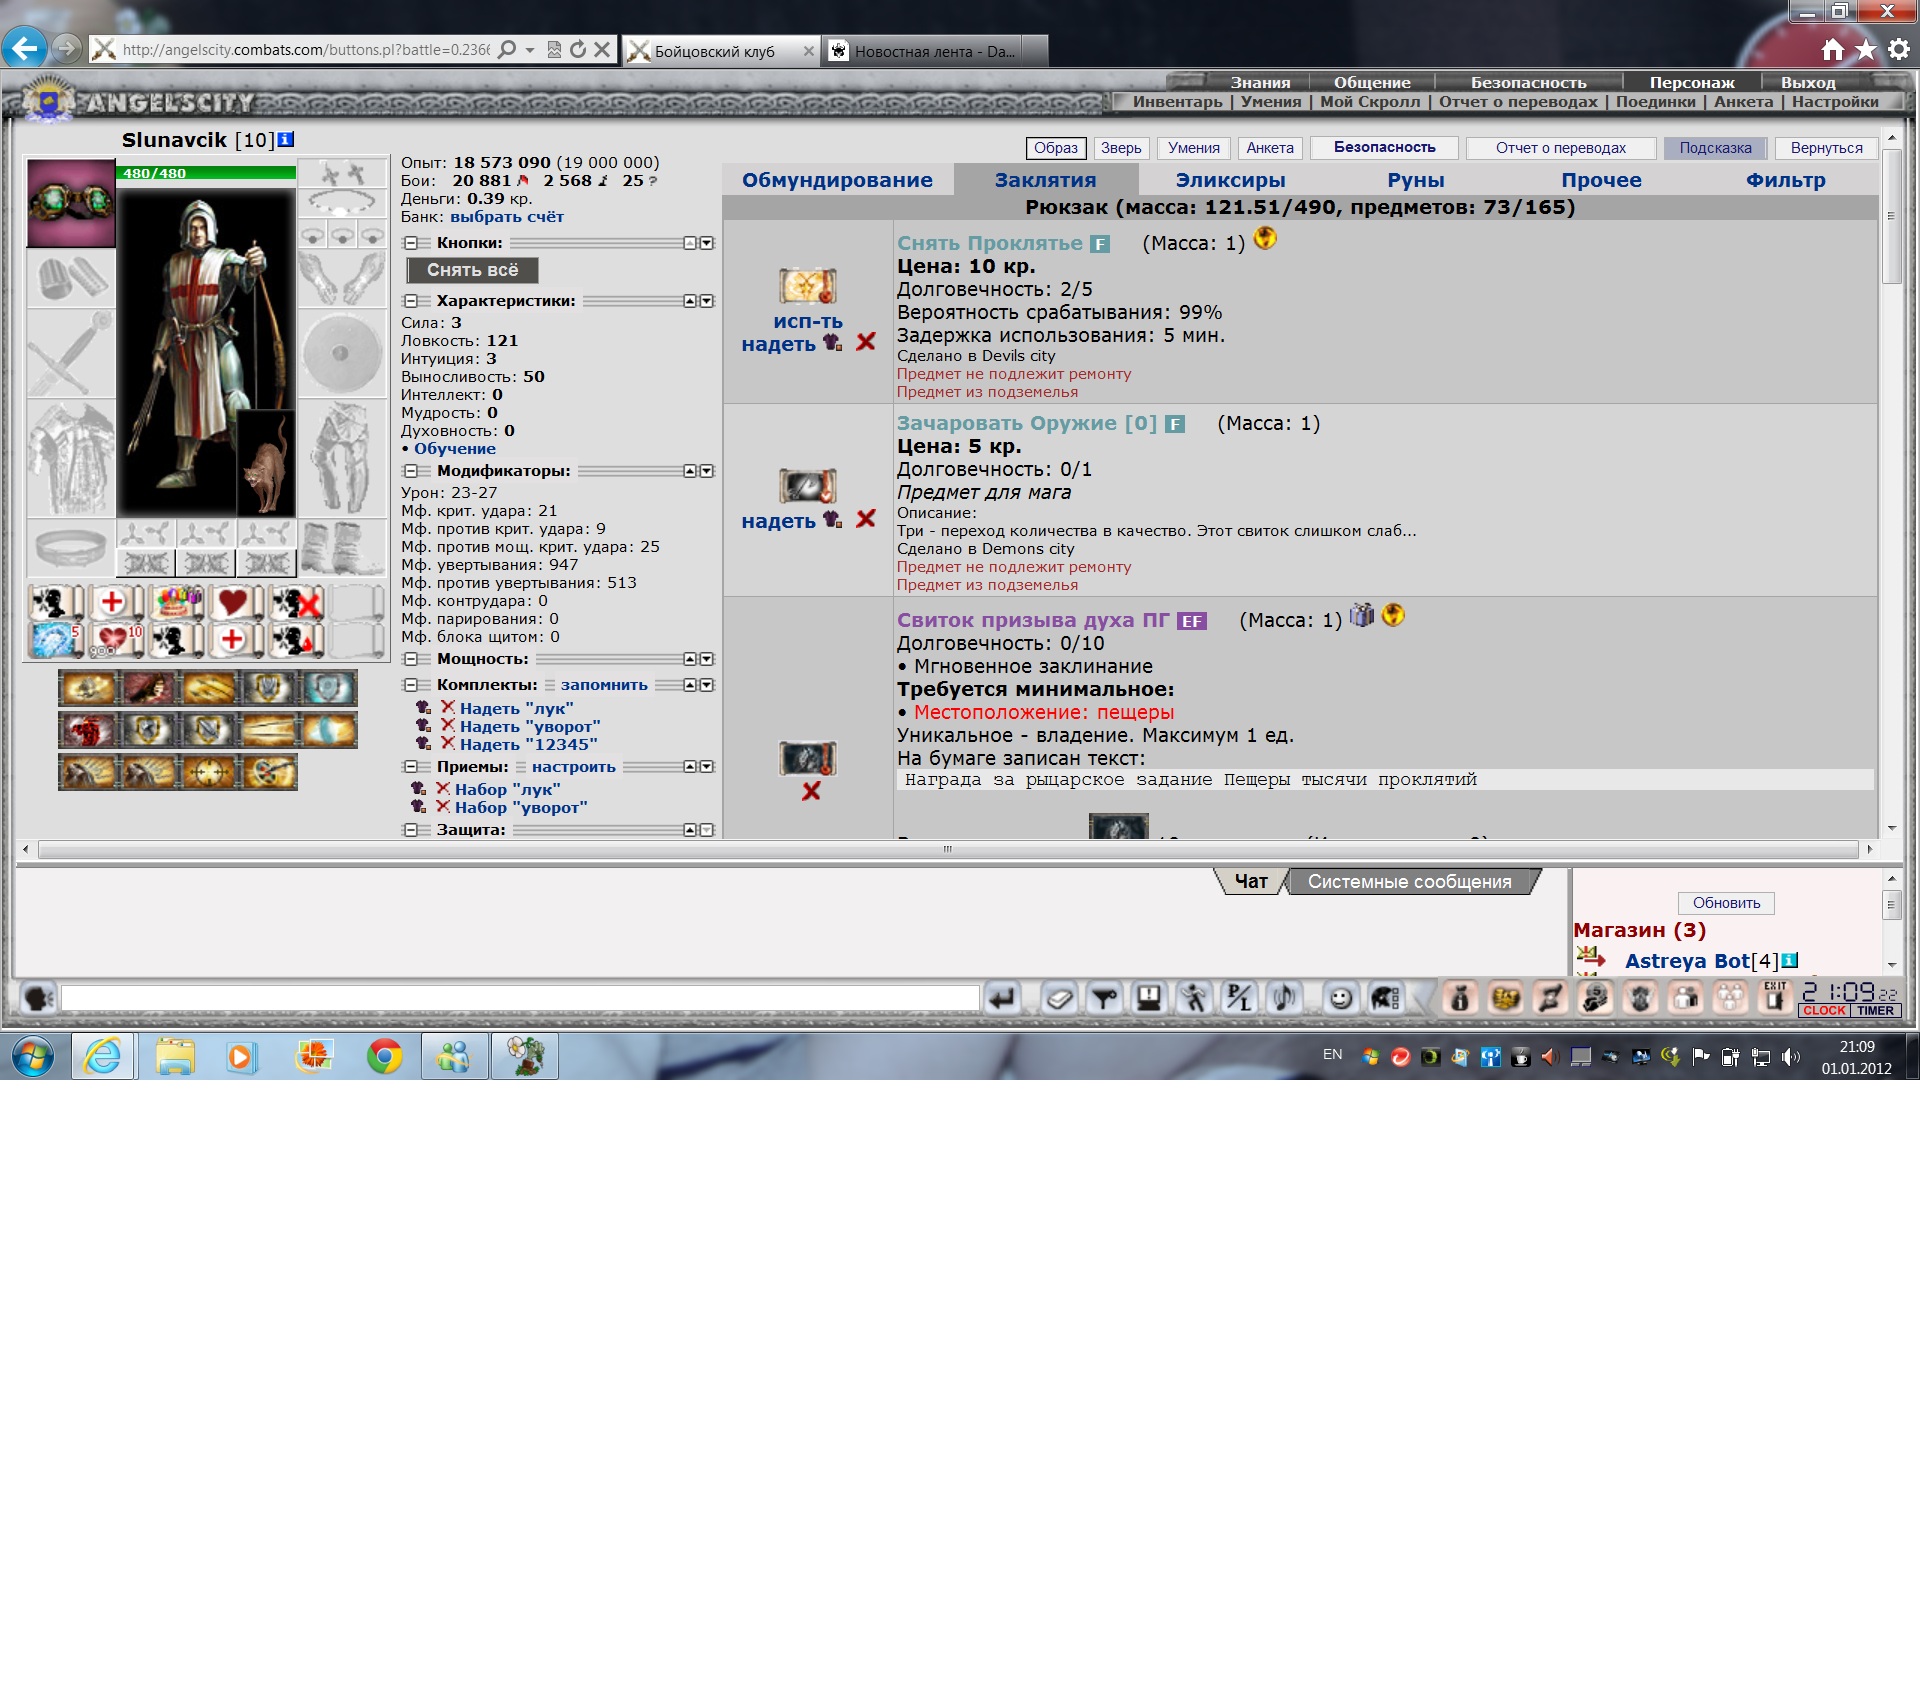The height and width of the screenshot is (1704, 1920).
Task: Click the выбрать счёт bank link
Action: tap(507, 217)
